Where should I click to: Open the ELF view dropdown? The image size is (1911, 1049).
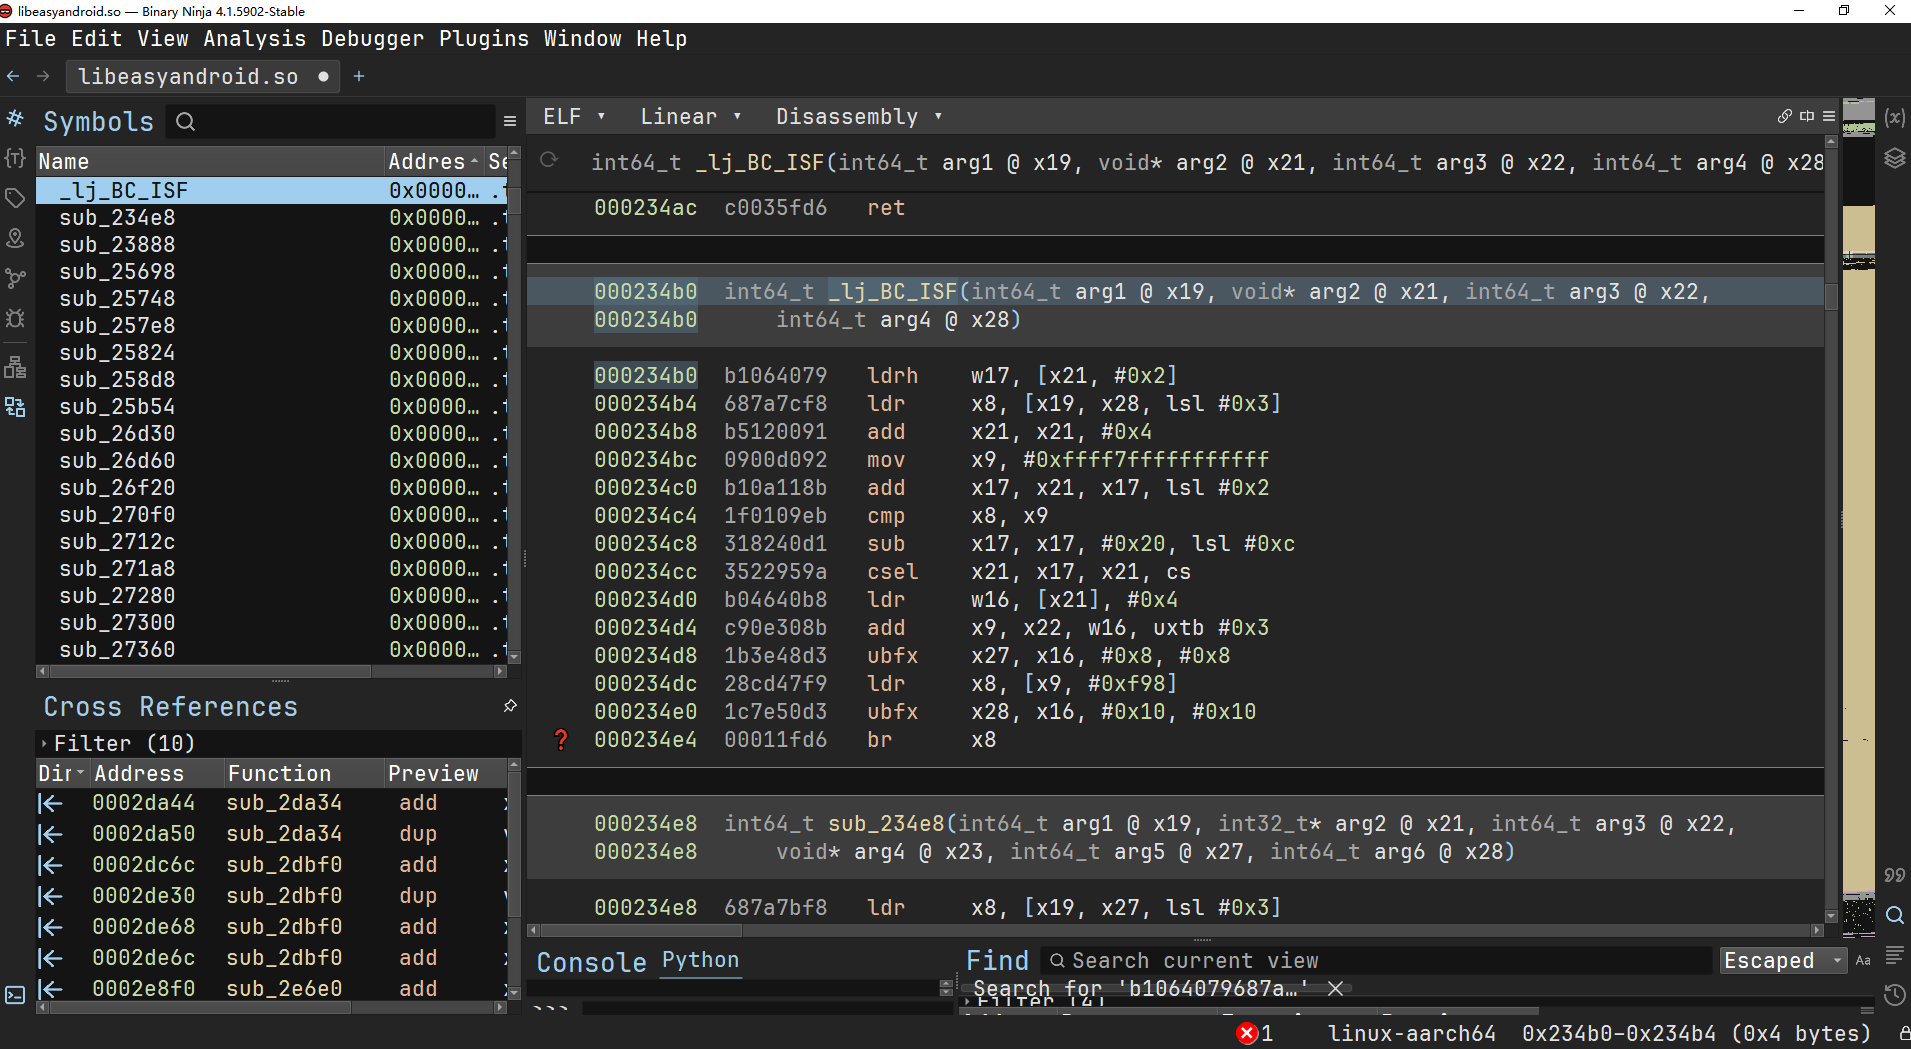[x=574, y=116]
